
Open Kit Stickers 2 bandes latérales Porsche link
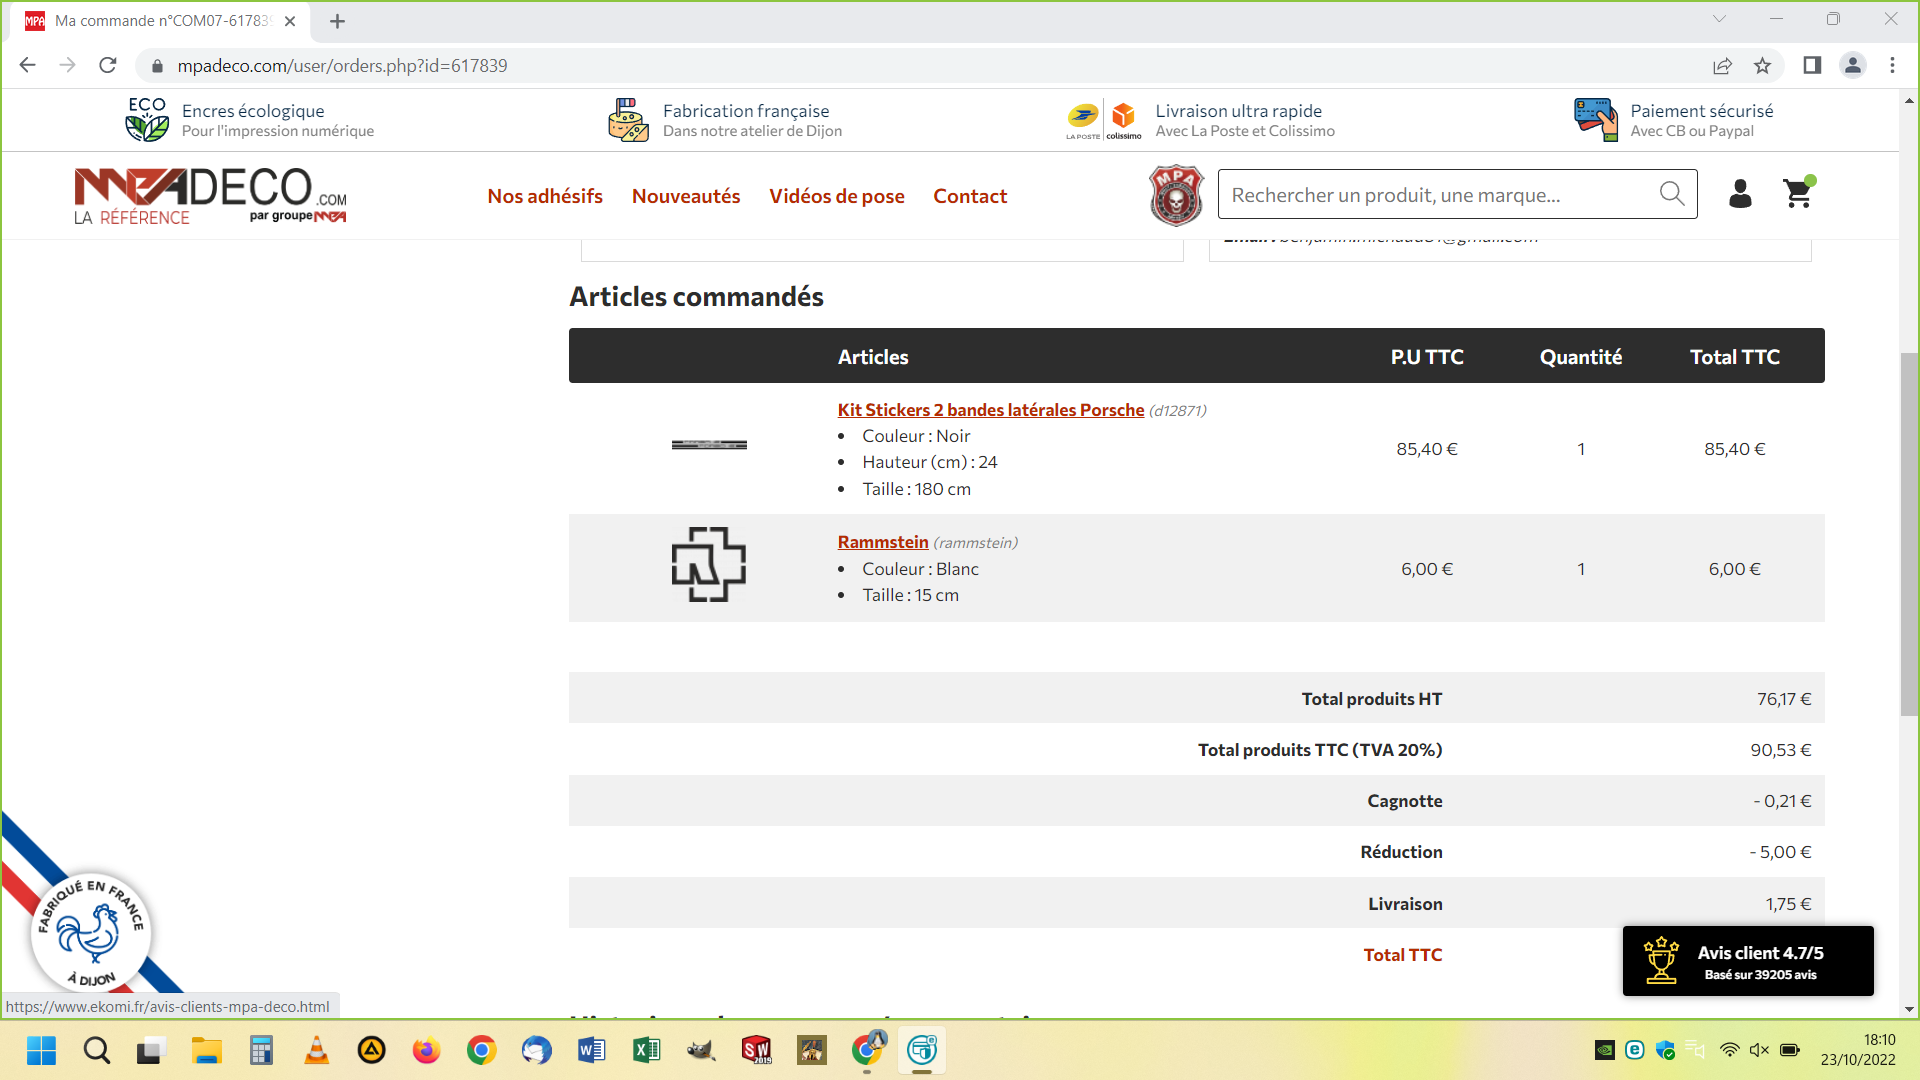pos(991,410)
